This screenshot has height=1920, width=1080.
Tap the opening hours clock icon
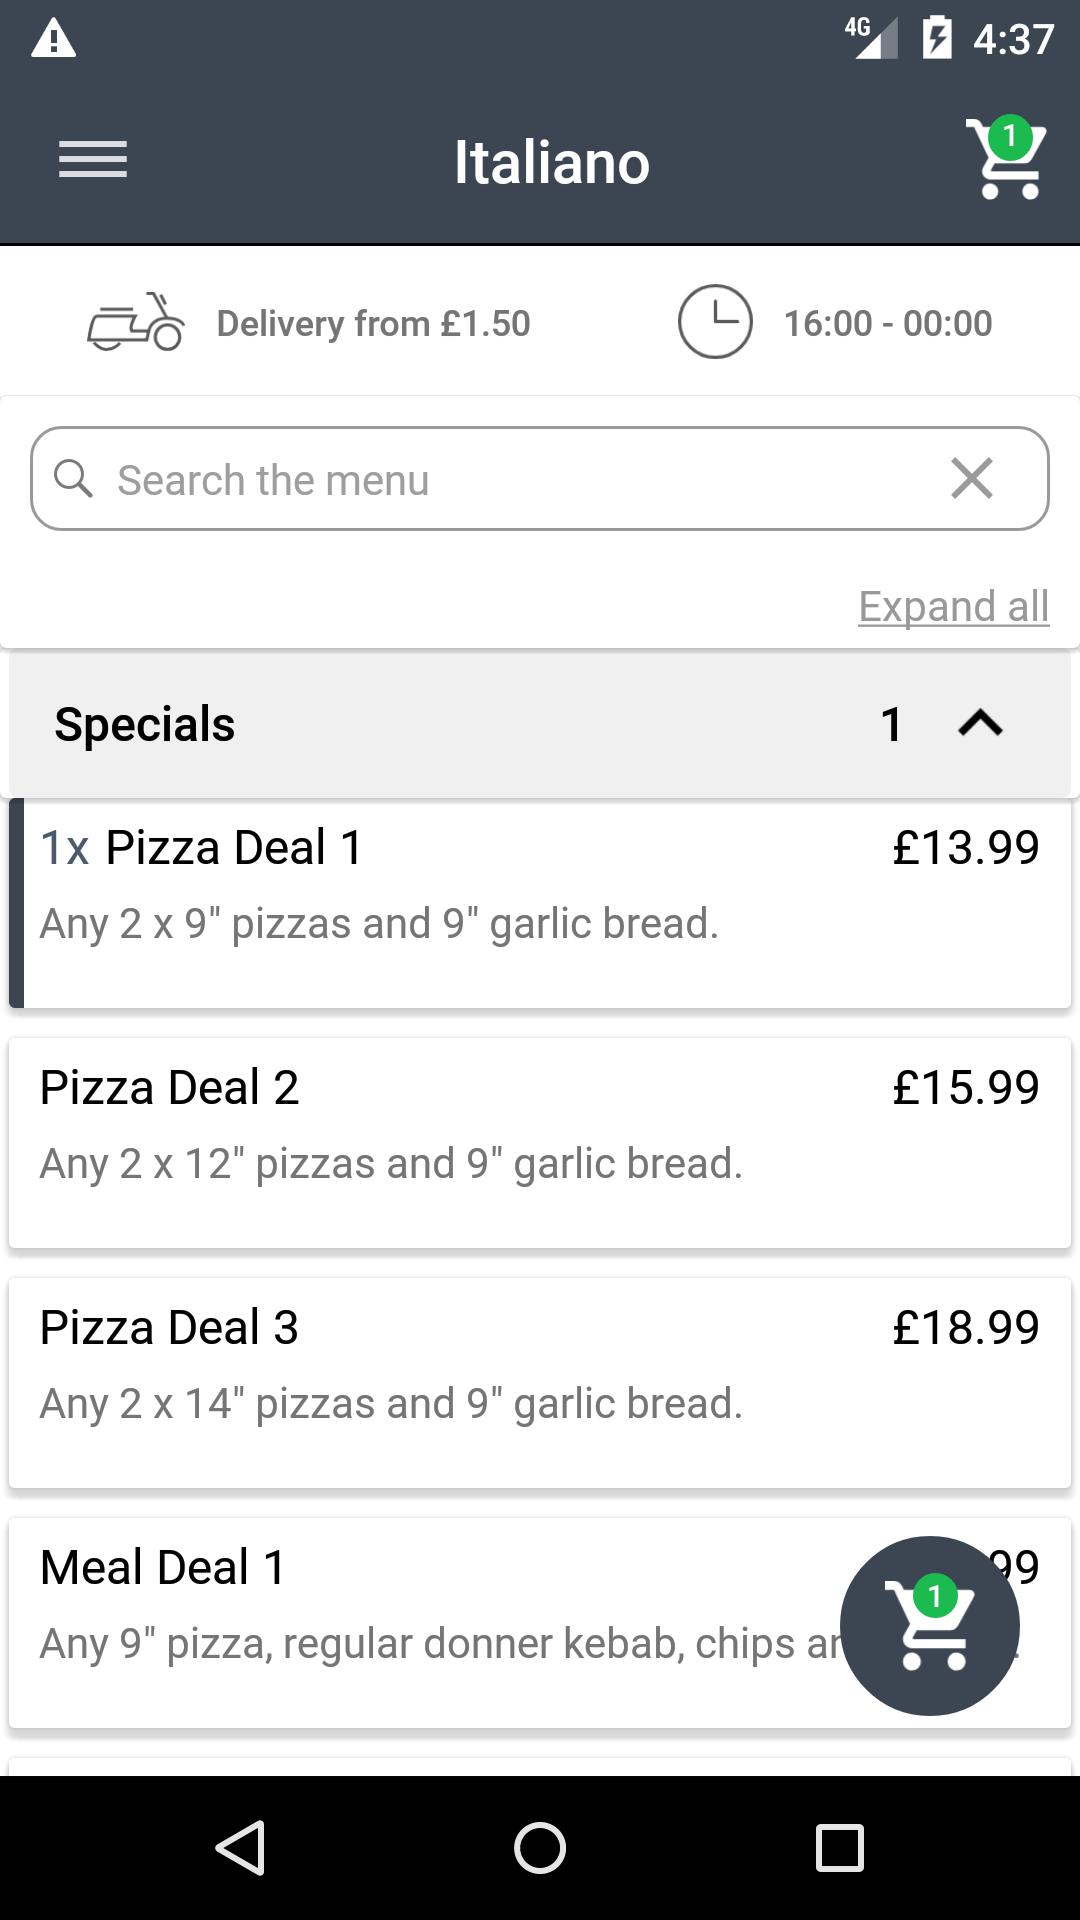point(715,322)
